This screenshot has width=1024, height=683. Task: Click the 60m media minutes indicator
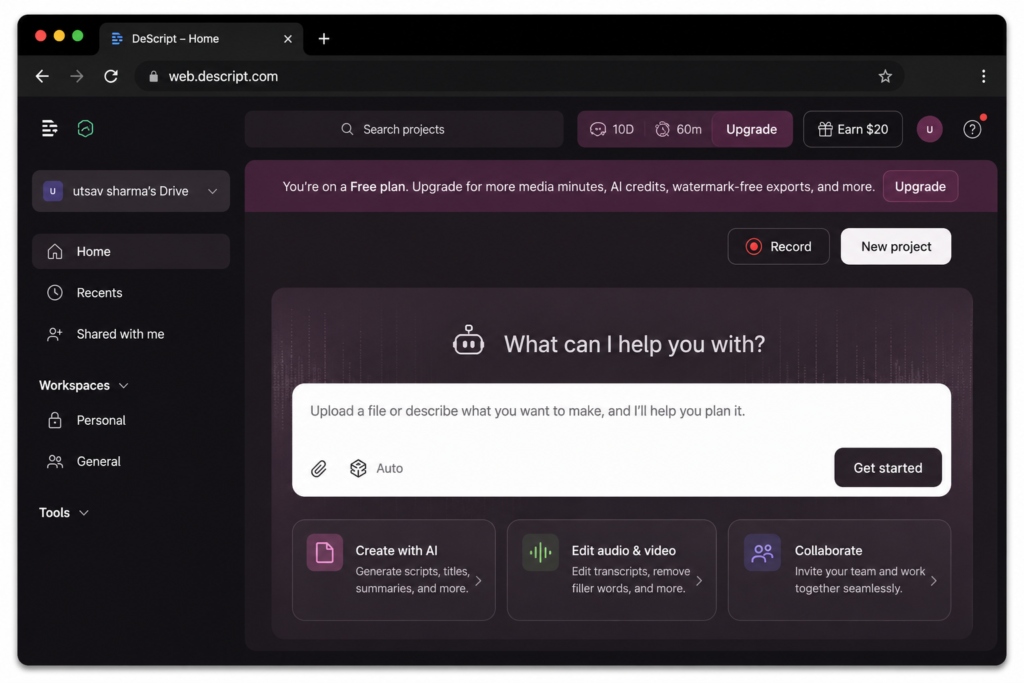(679, 129)
